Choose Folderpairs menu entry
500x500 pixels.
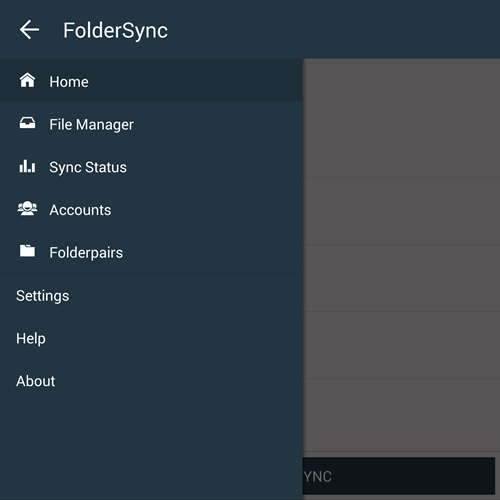151,251
